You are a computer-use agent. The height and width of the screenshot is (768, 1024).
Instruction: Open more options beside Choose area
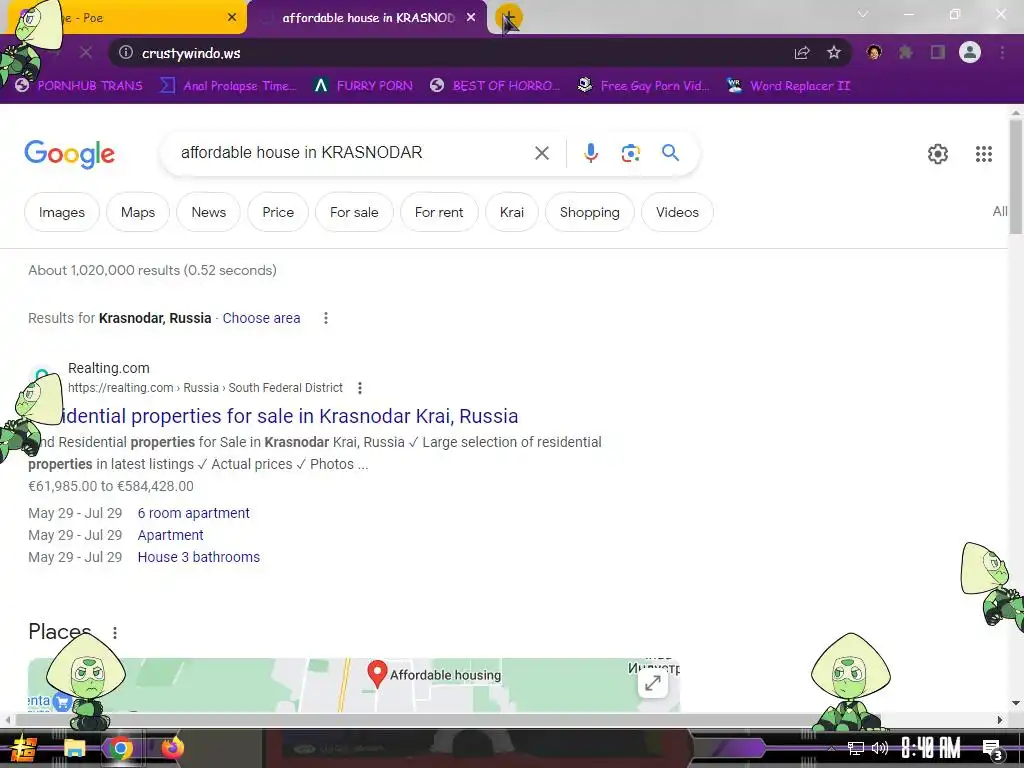(x=325, y=318)
